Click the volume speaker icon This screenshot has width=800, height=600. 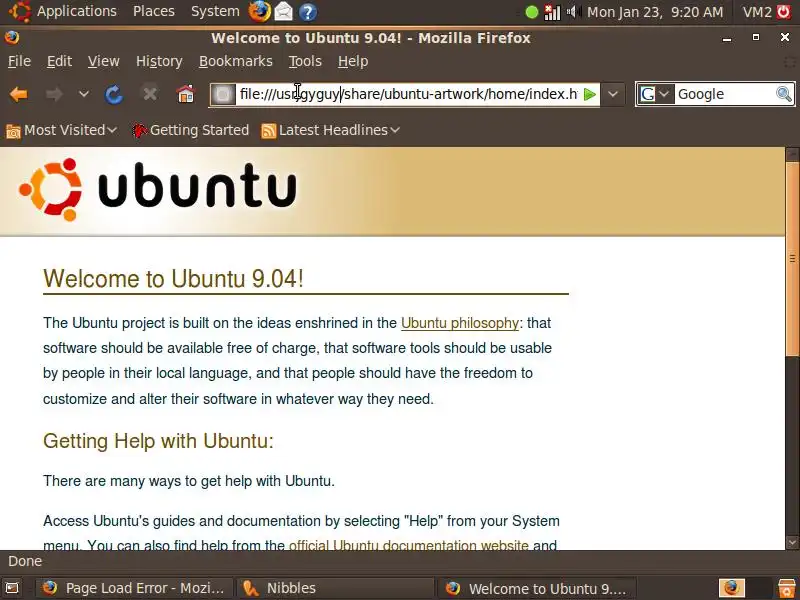pyautogui.click(x=573, y=12)
